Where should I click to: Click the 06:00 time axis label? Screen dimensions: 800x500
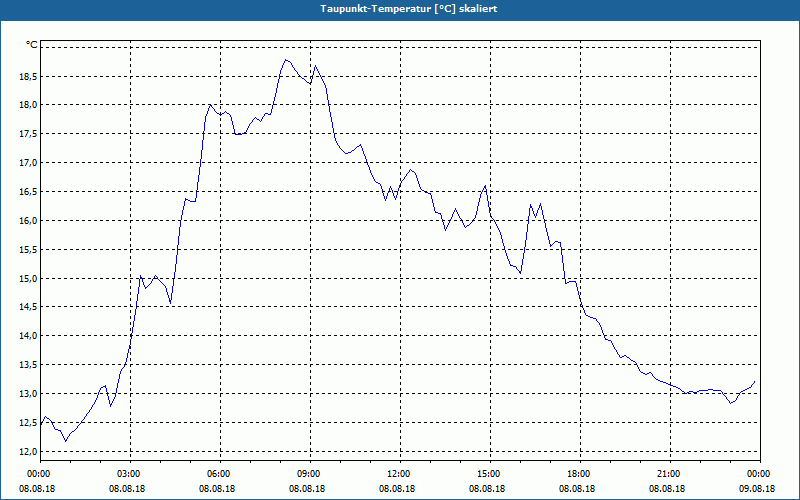click(220, 474)
